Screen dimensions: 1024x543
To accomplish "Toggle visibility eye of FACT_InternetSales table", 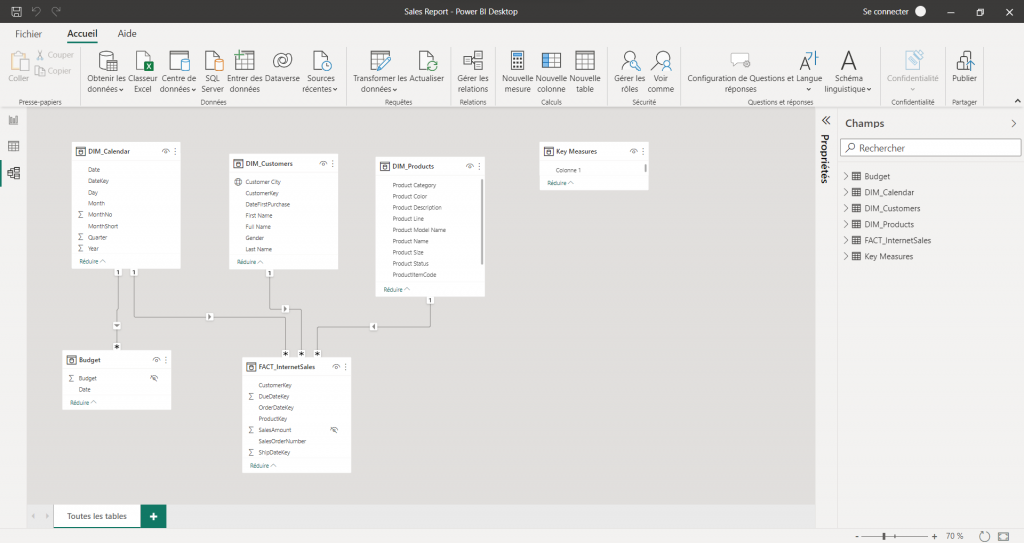I will 336,367.
